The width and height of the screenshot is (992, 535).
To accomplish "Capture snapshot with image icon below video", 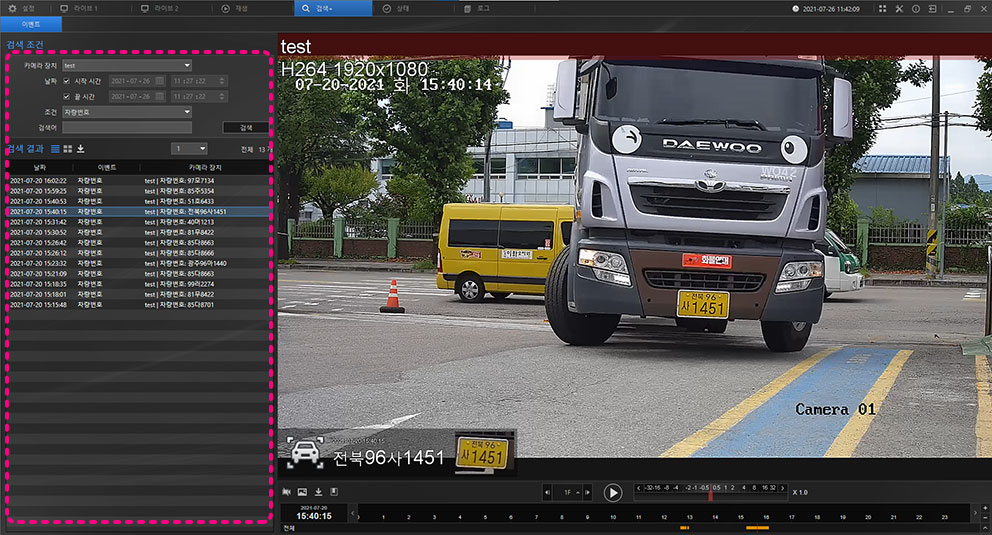I will click(x=302, y=492).
